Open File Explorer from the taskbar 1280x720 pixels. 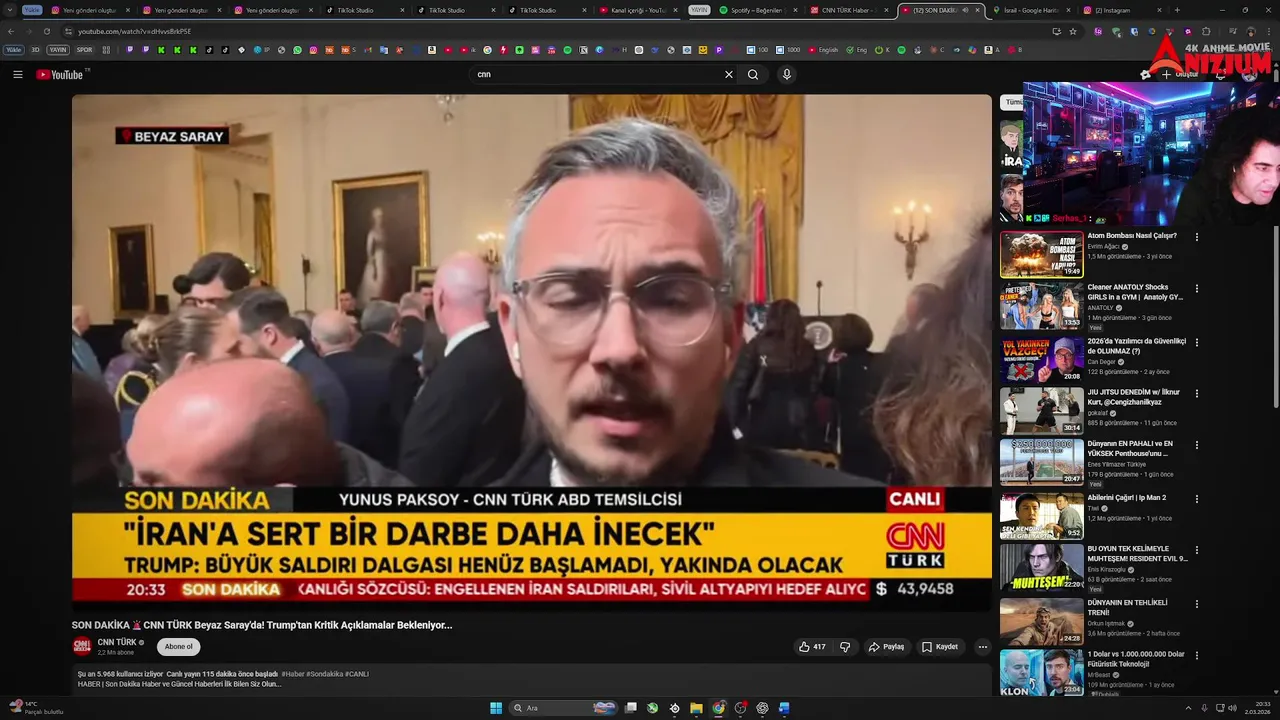click(696, 708)
